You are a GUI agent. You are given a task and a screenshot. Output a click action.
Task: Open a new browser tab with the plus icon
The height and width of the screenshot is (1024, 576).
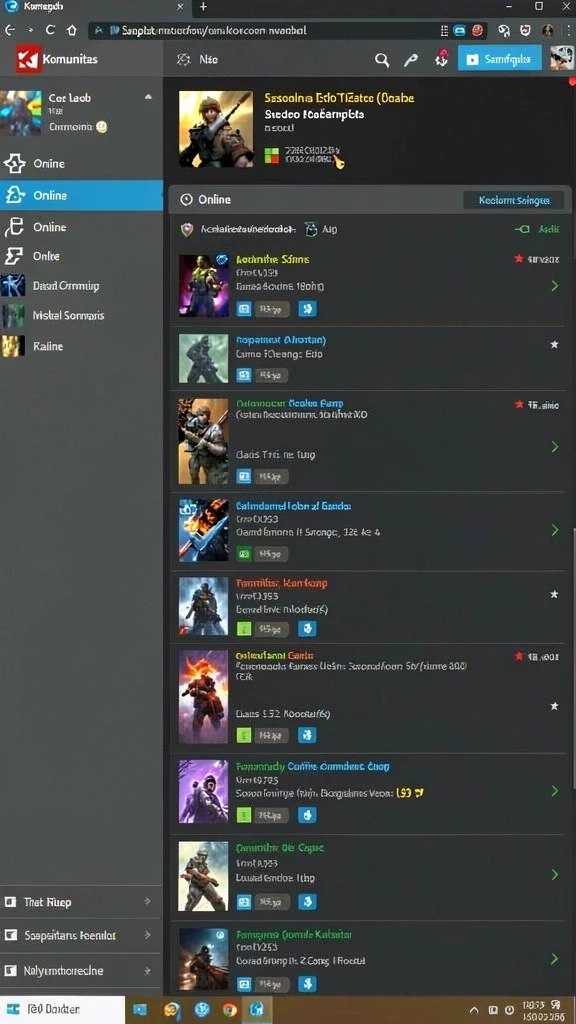tap(203, 7)
